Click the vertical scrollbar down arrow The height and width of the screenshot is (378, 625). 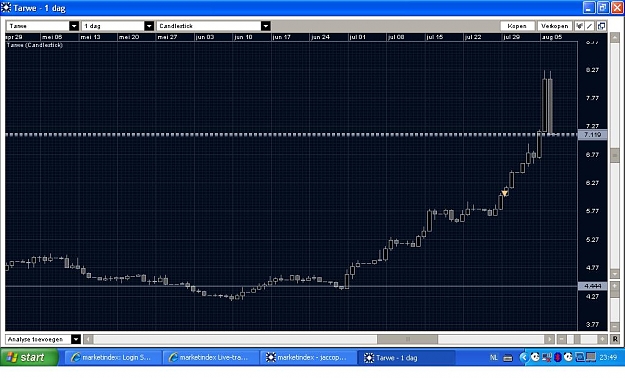pyautogui.click(x=615, y=274)
